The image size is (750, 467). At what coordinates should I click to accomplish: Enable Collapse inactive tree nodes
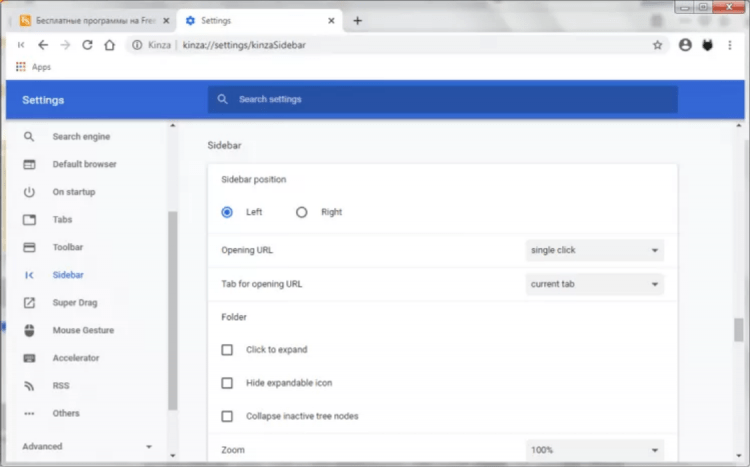tap(227, 416)
